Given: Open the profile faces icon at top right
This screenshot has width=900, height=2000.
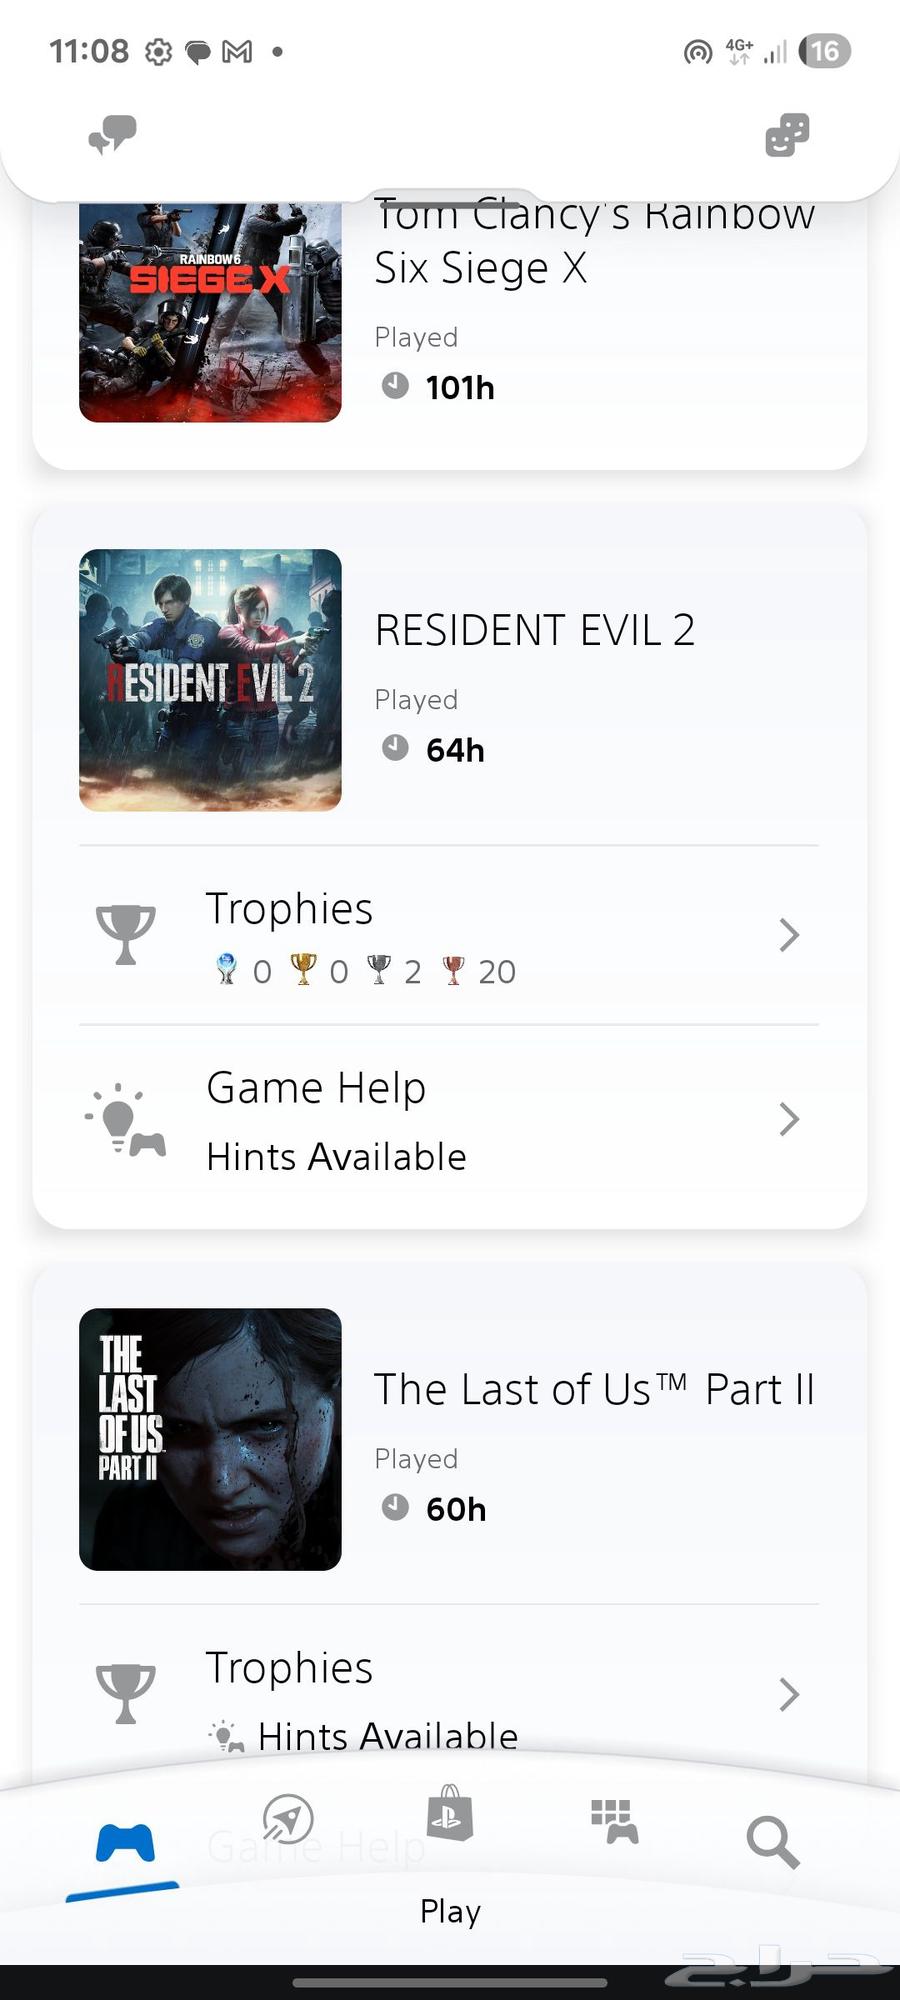Looking at the screenshot, I should point(787,134).
